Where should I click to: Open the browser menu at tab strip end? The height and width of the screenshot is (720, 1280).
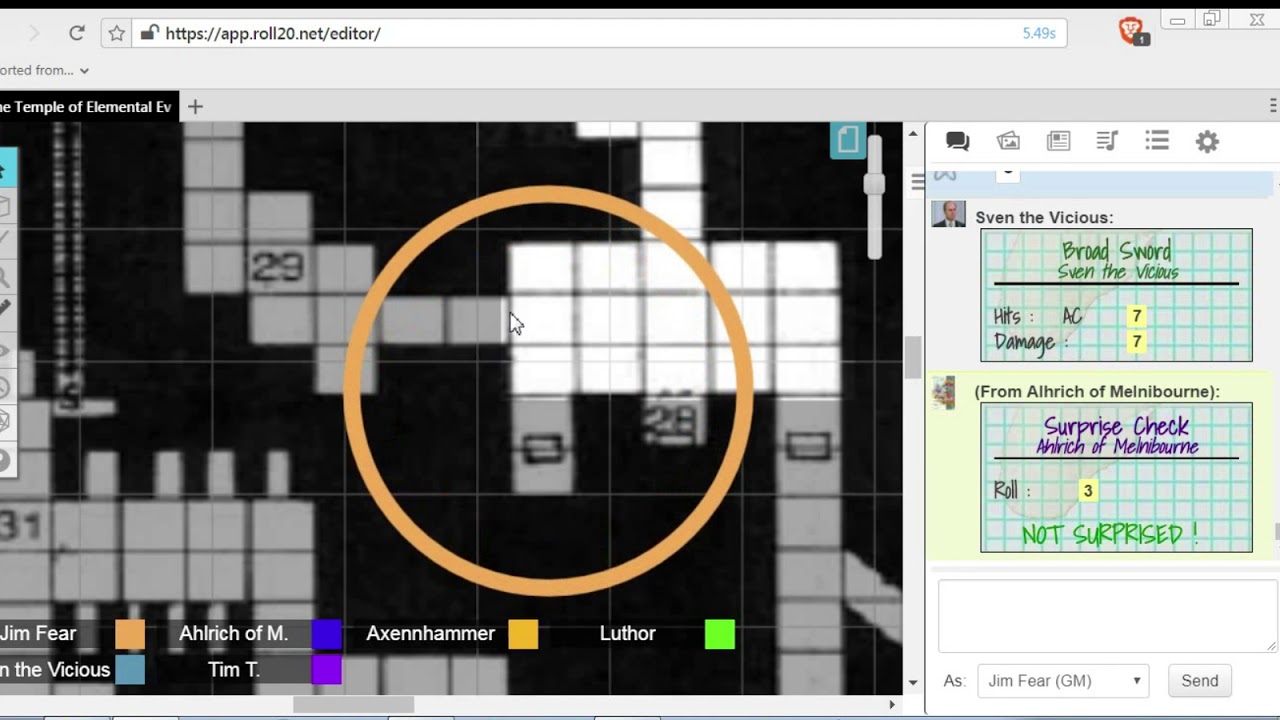(x=1273, y=106)
